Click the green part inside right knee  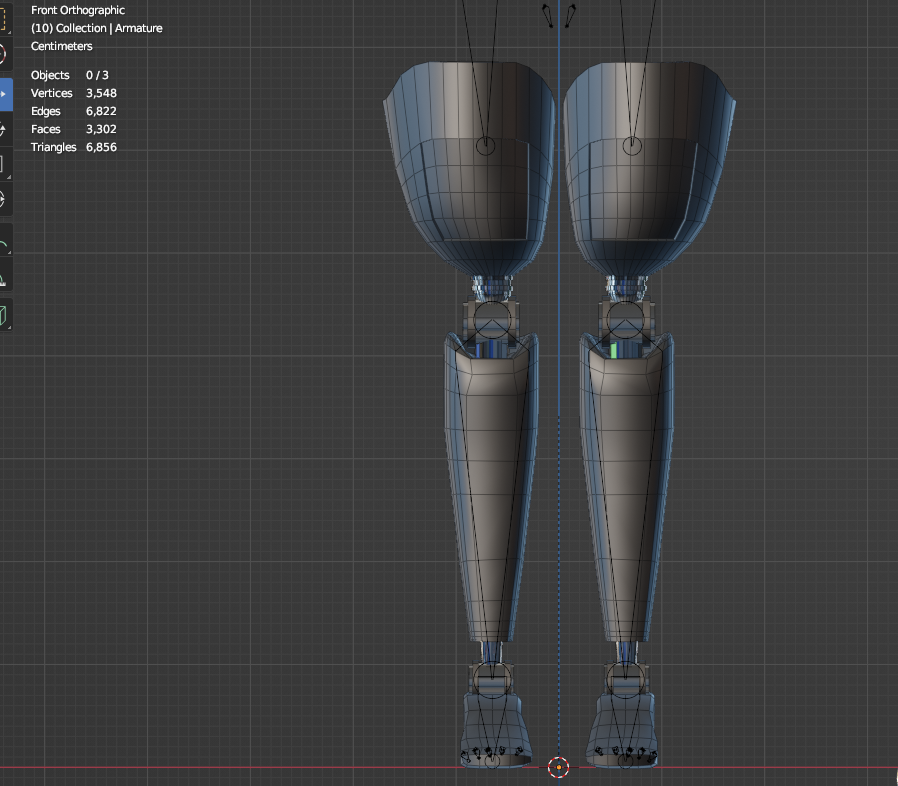click(614, 351)
